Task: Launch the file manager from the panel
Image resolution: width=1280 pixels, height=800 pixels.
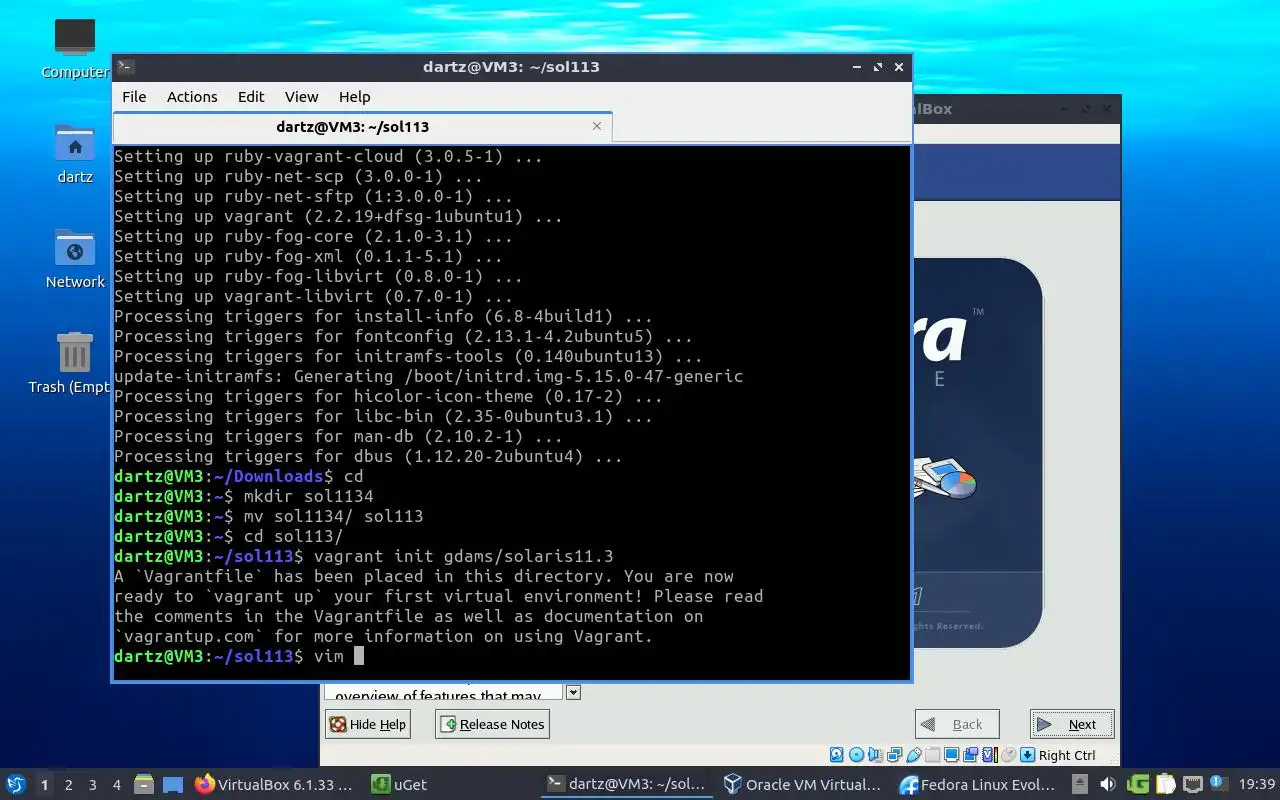Action: tap(144, 785)
